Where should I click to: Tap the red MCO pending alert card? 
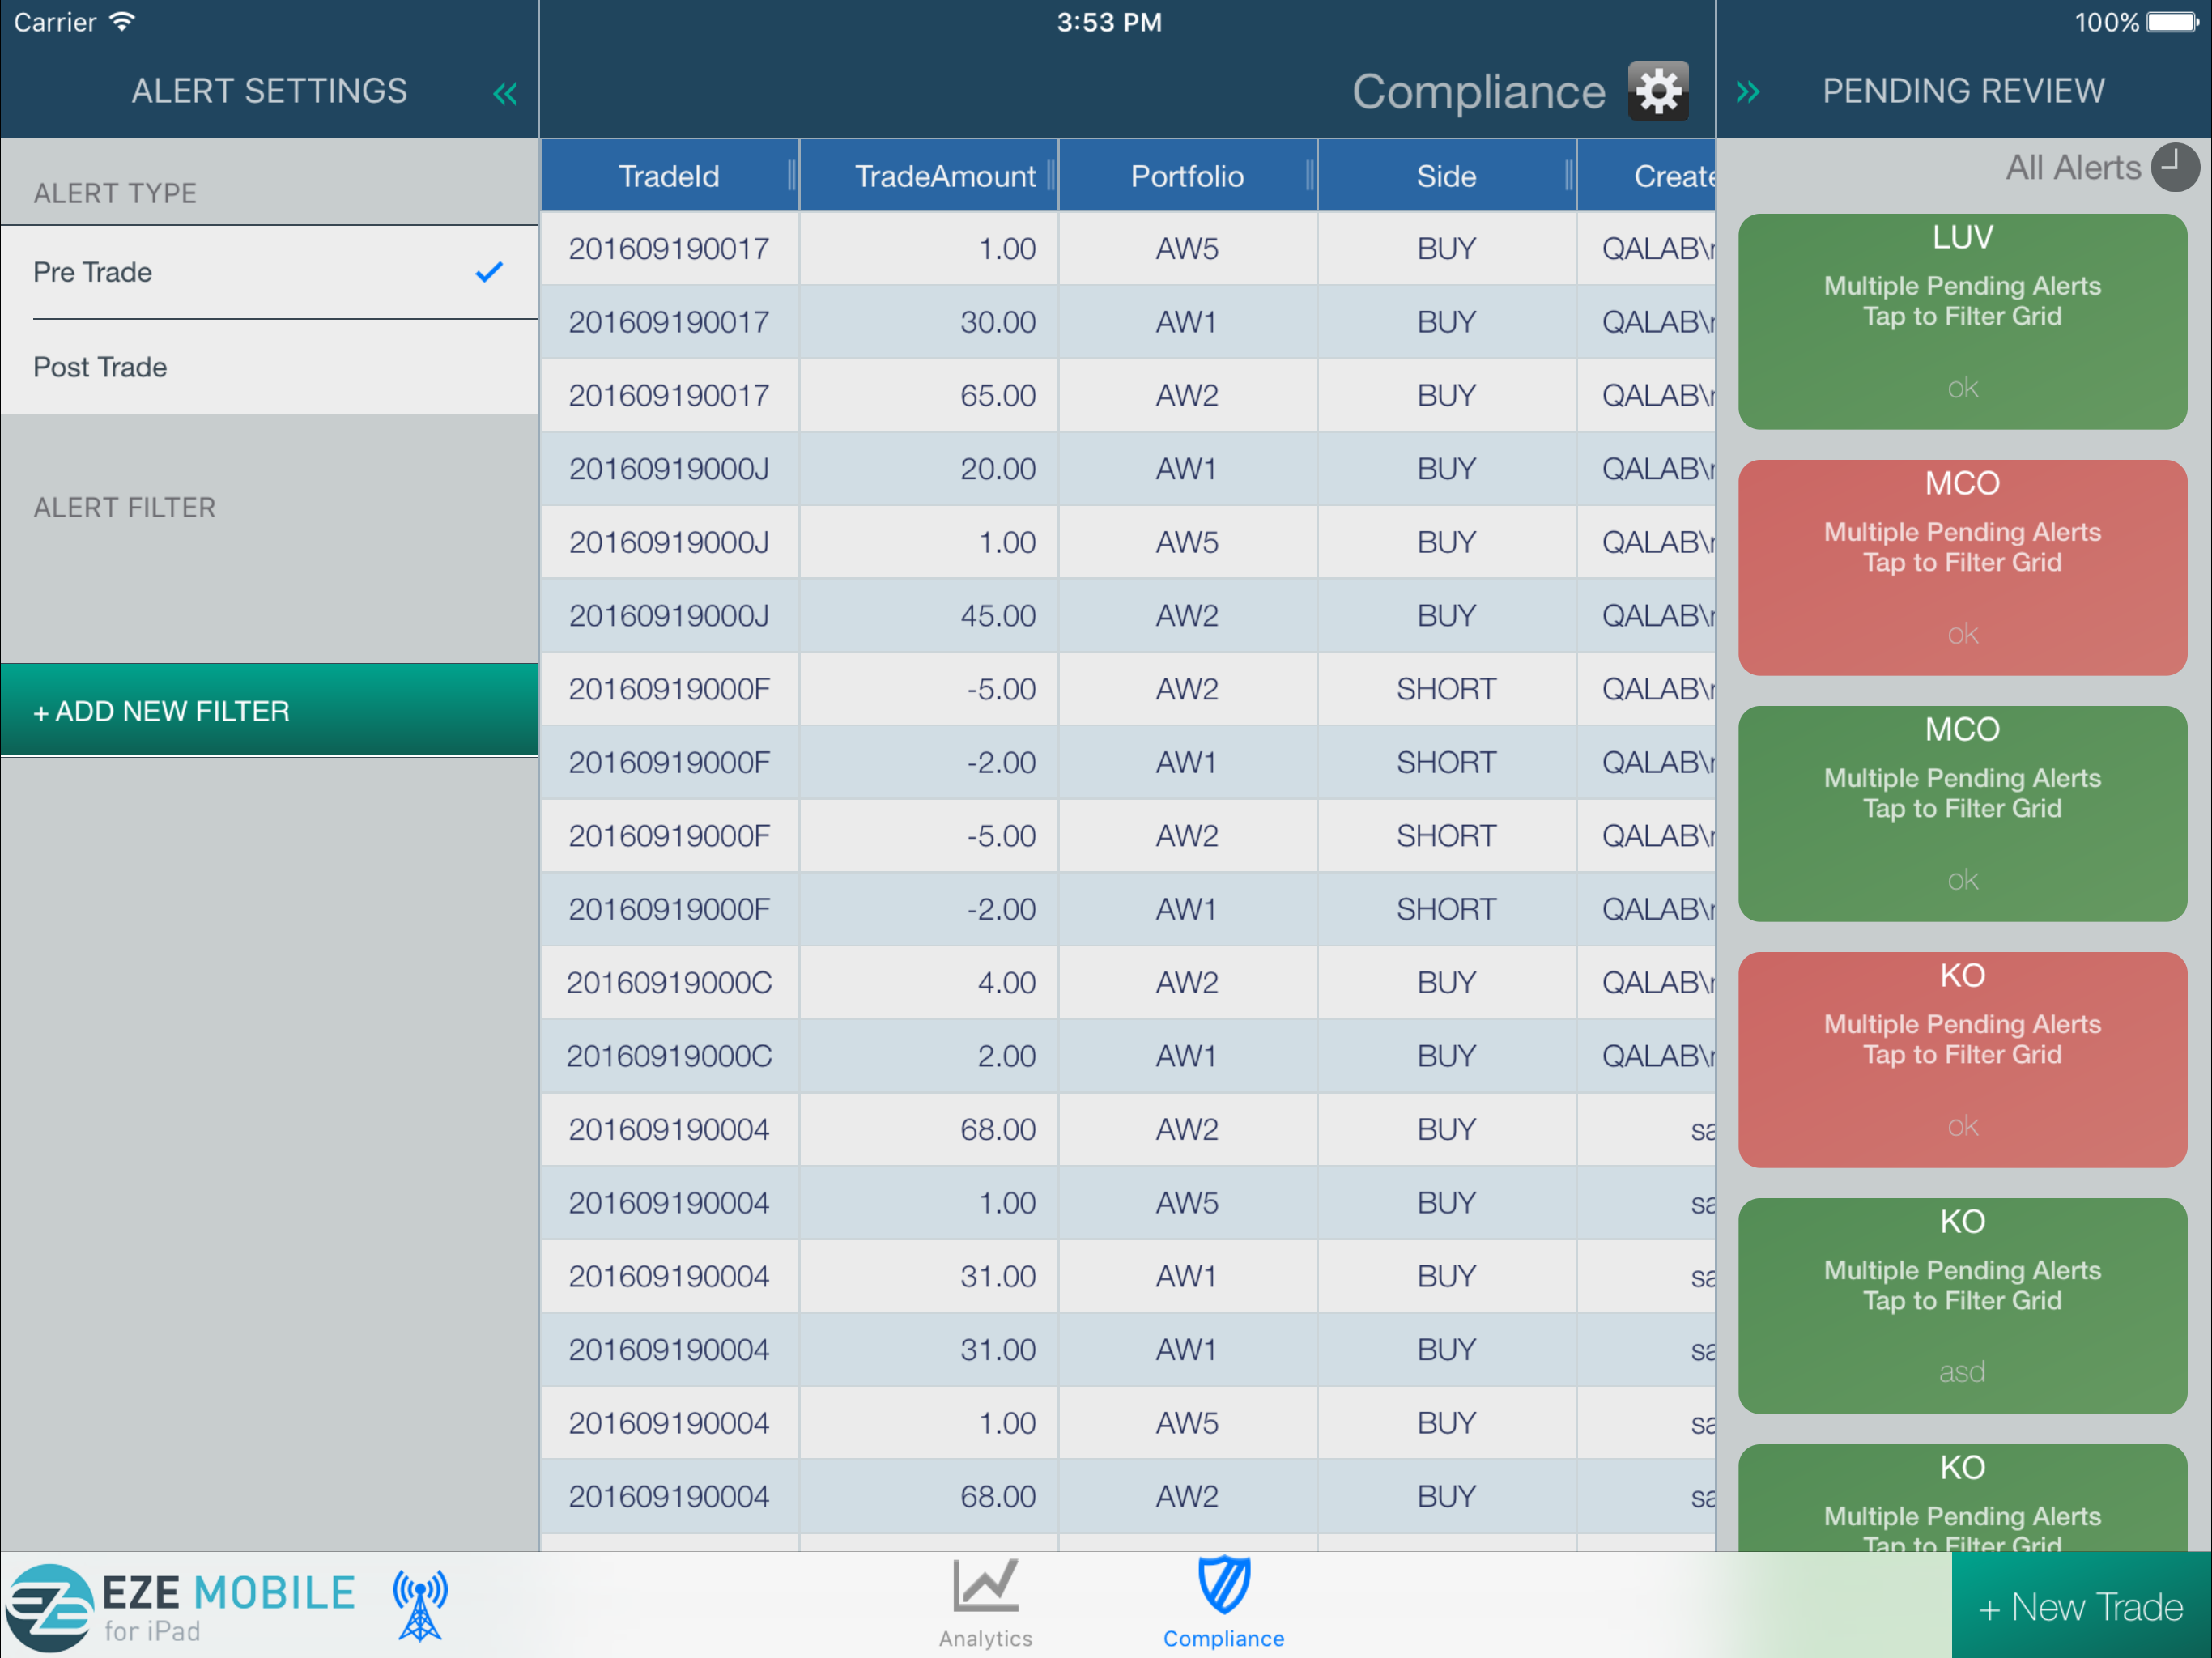pyautogui.click(x=1961, y=567)
